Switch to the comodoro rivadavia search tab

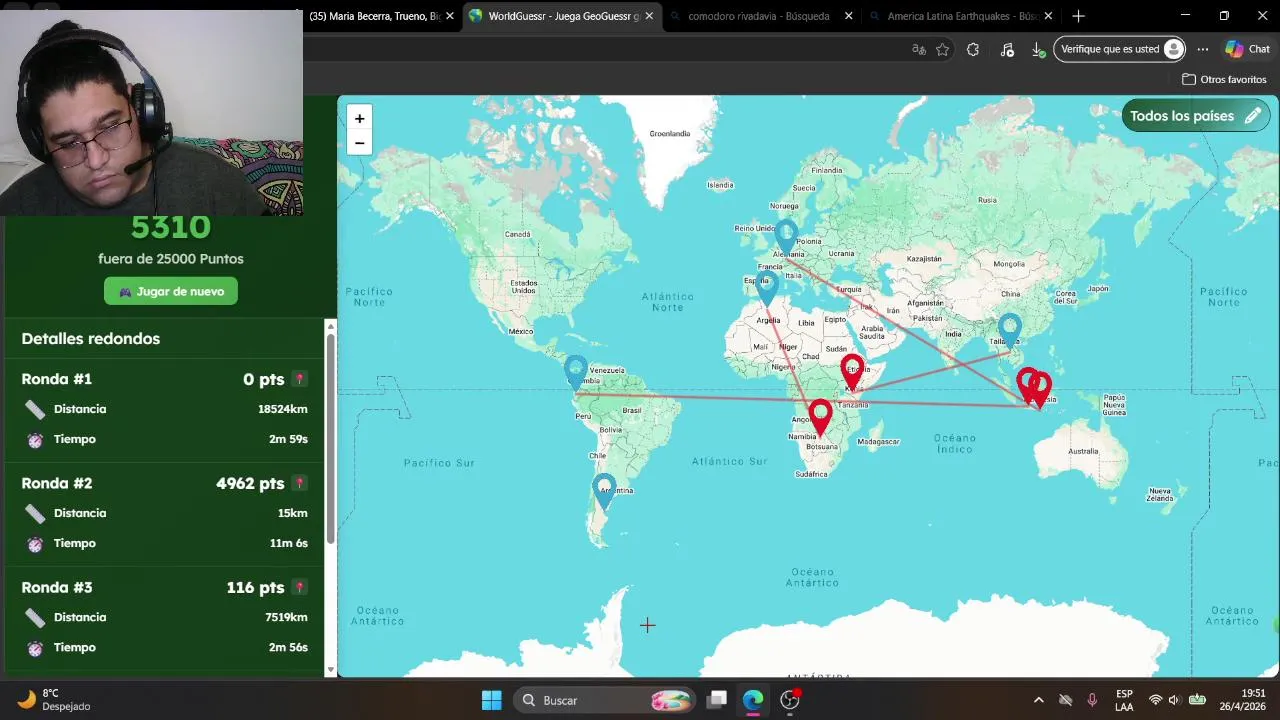coord(758,16)
